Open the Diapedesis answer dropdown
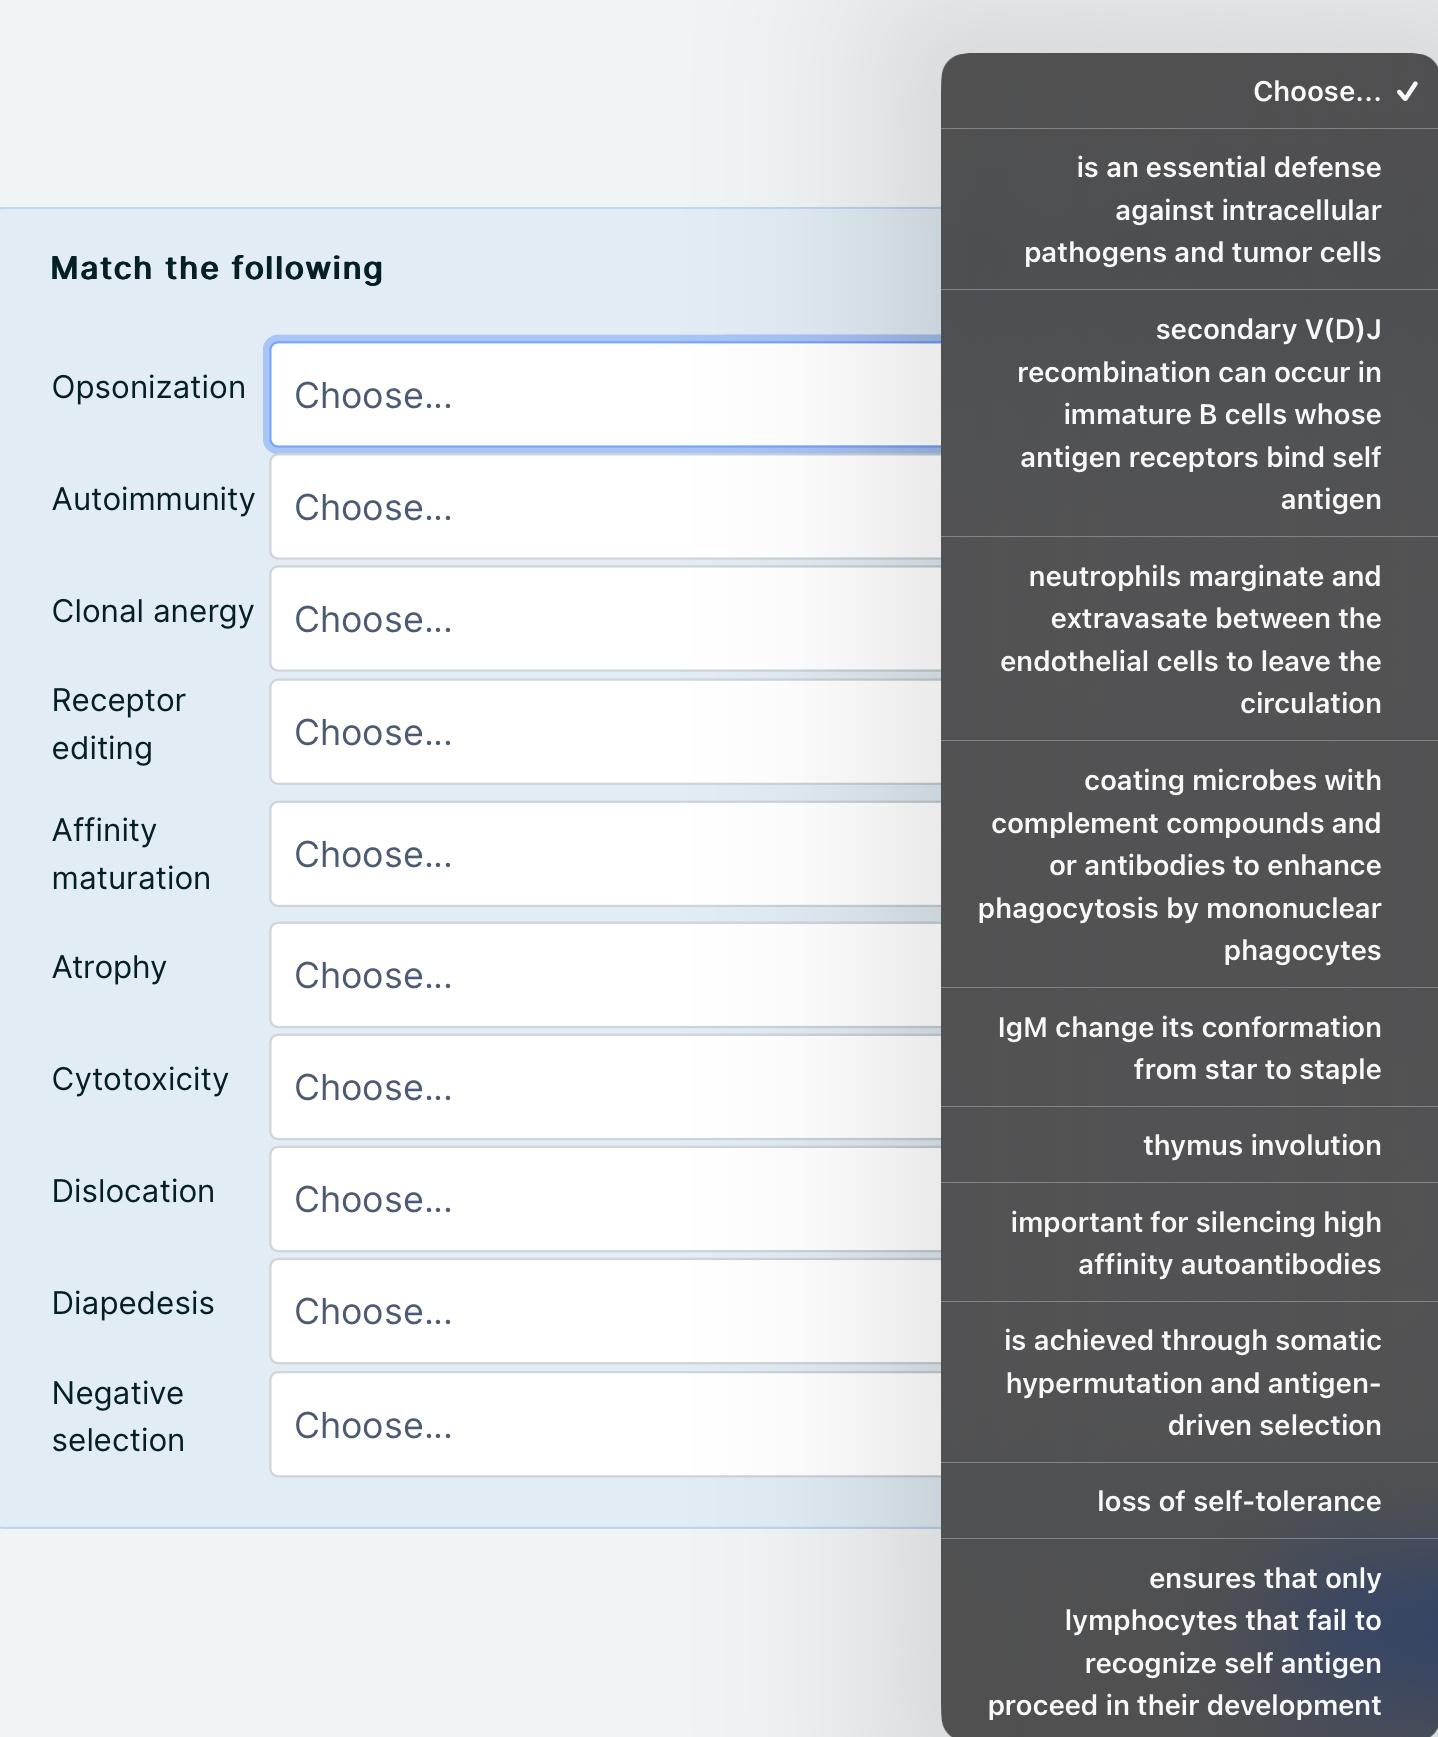The height and width of the screenshot is (1737, 1438). coord(600,1311)
